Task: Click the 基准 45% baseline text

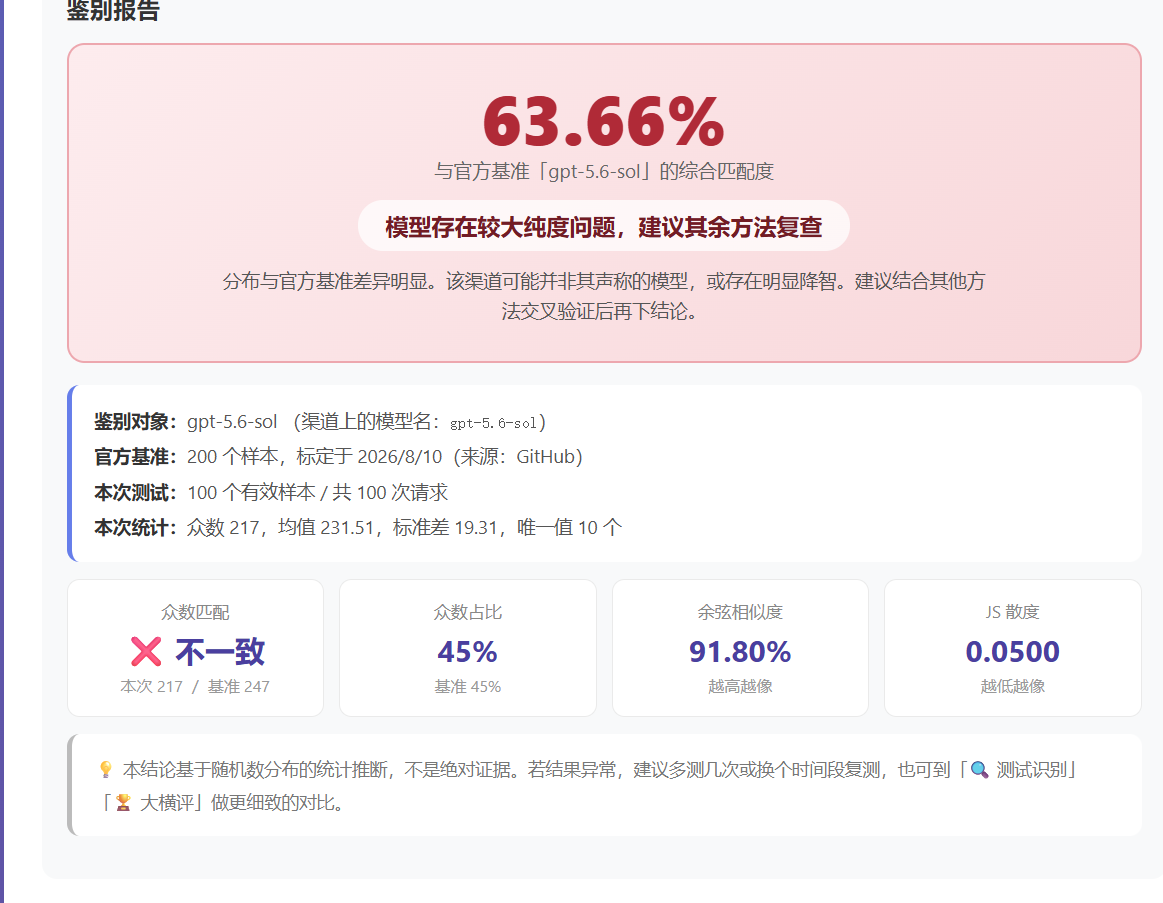Action: click(467, 686)
